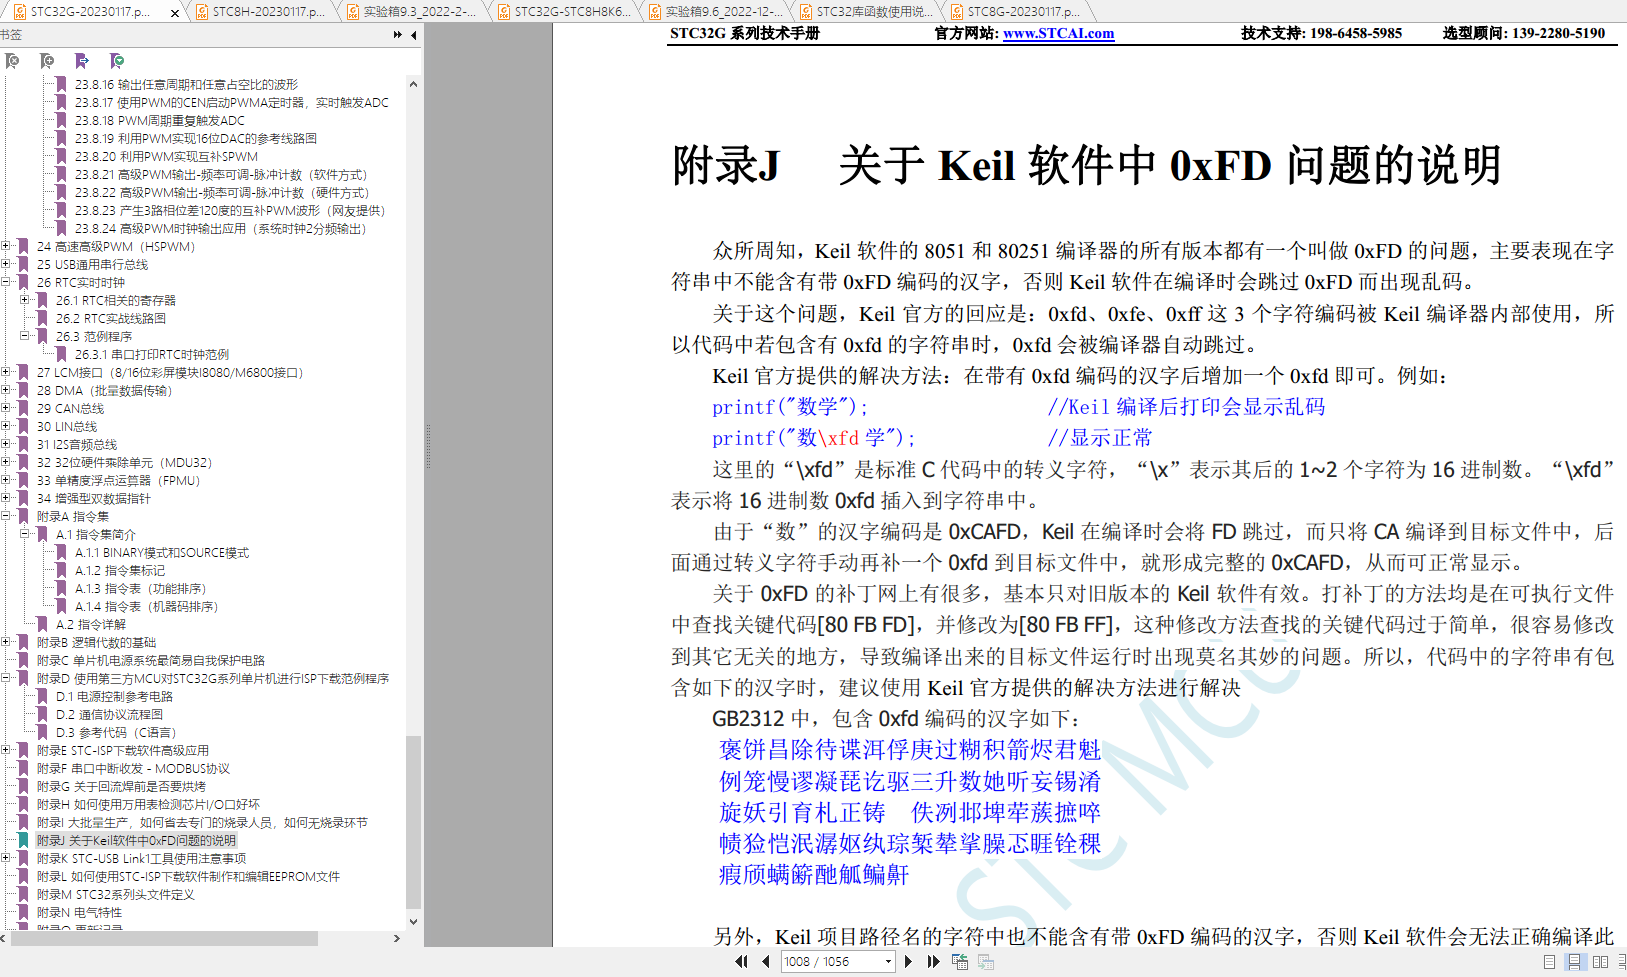1627x977 pixels.
Task: Open the page number dropdown
Action: [x=888, y=961]
